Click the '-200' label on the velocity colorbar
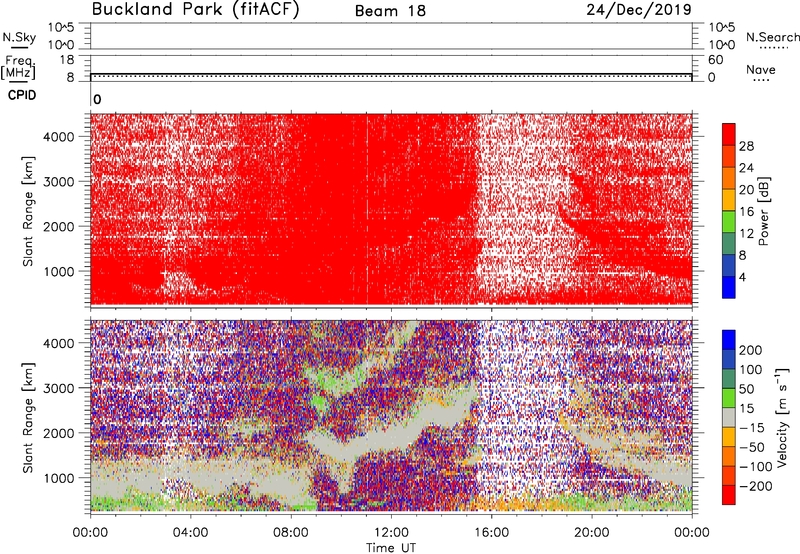 click(x=756, y=486)
